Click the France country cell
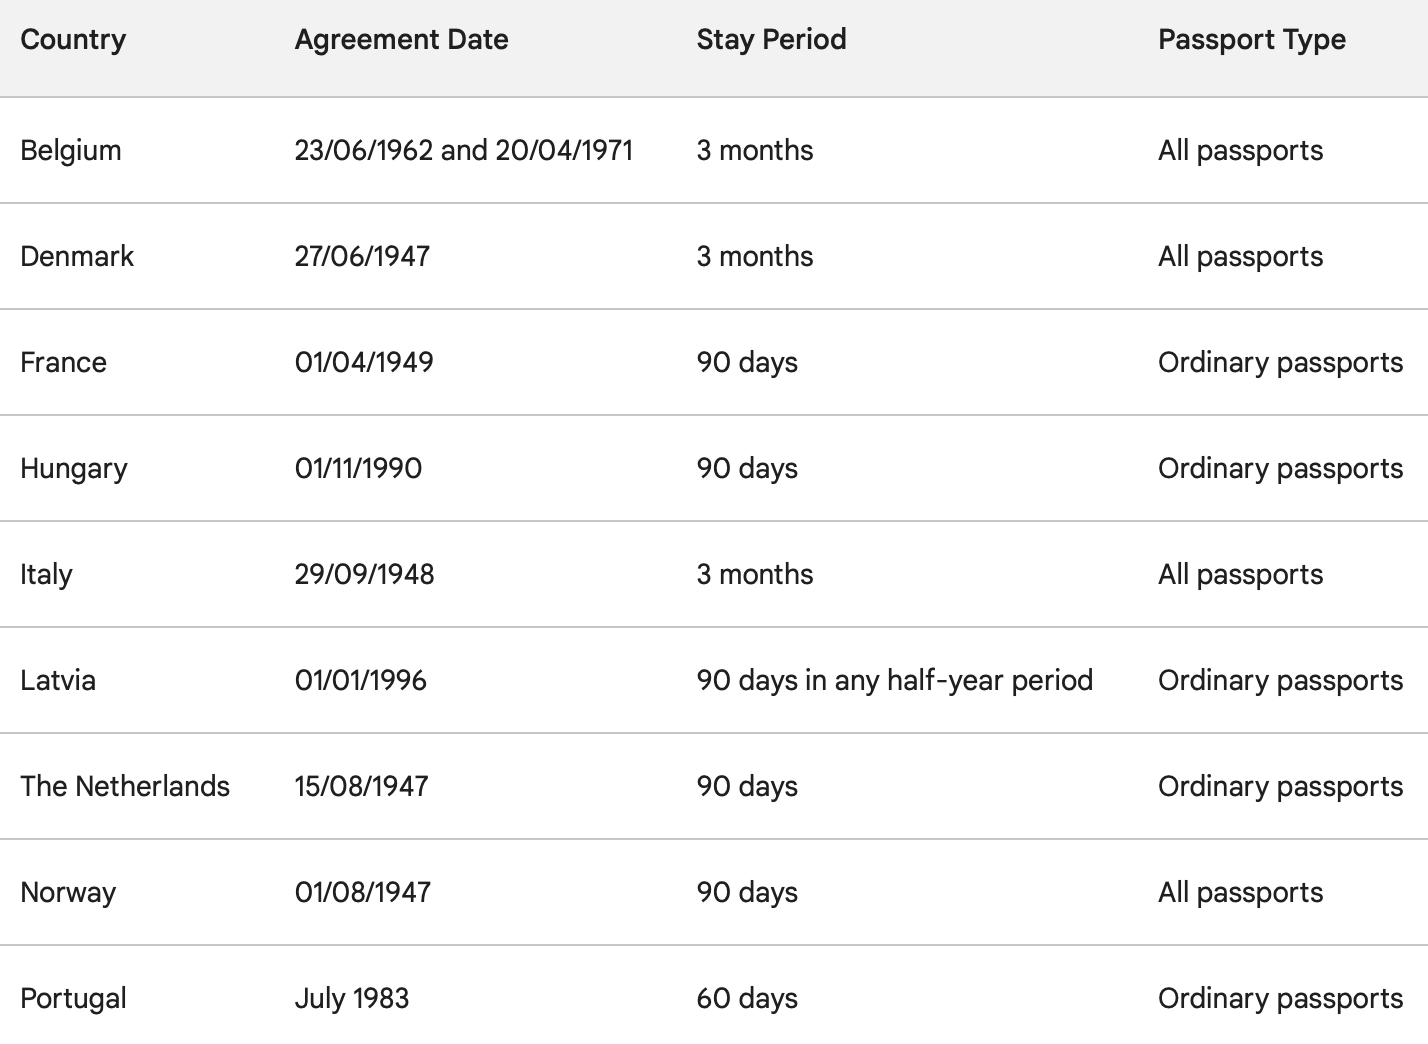Screen dimensions: 1428x1044 pos(63,363)
